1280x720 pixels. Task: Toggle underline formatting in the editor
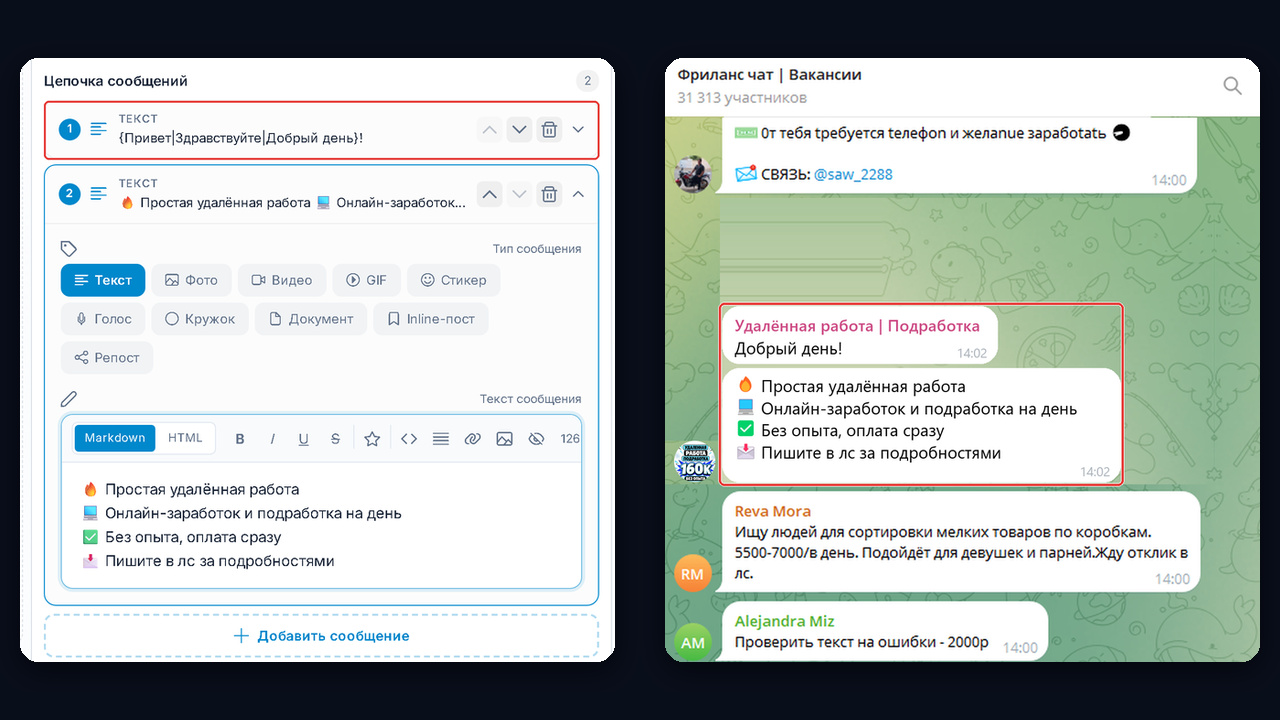[x=304, y=439]
